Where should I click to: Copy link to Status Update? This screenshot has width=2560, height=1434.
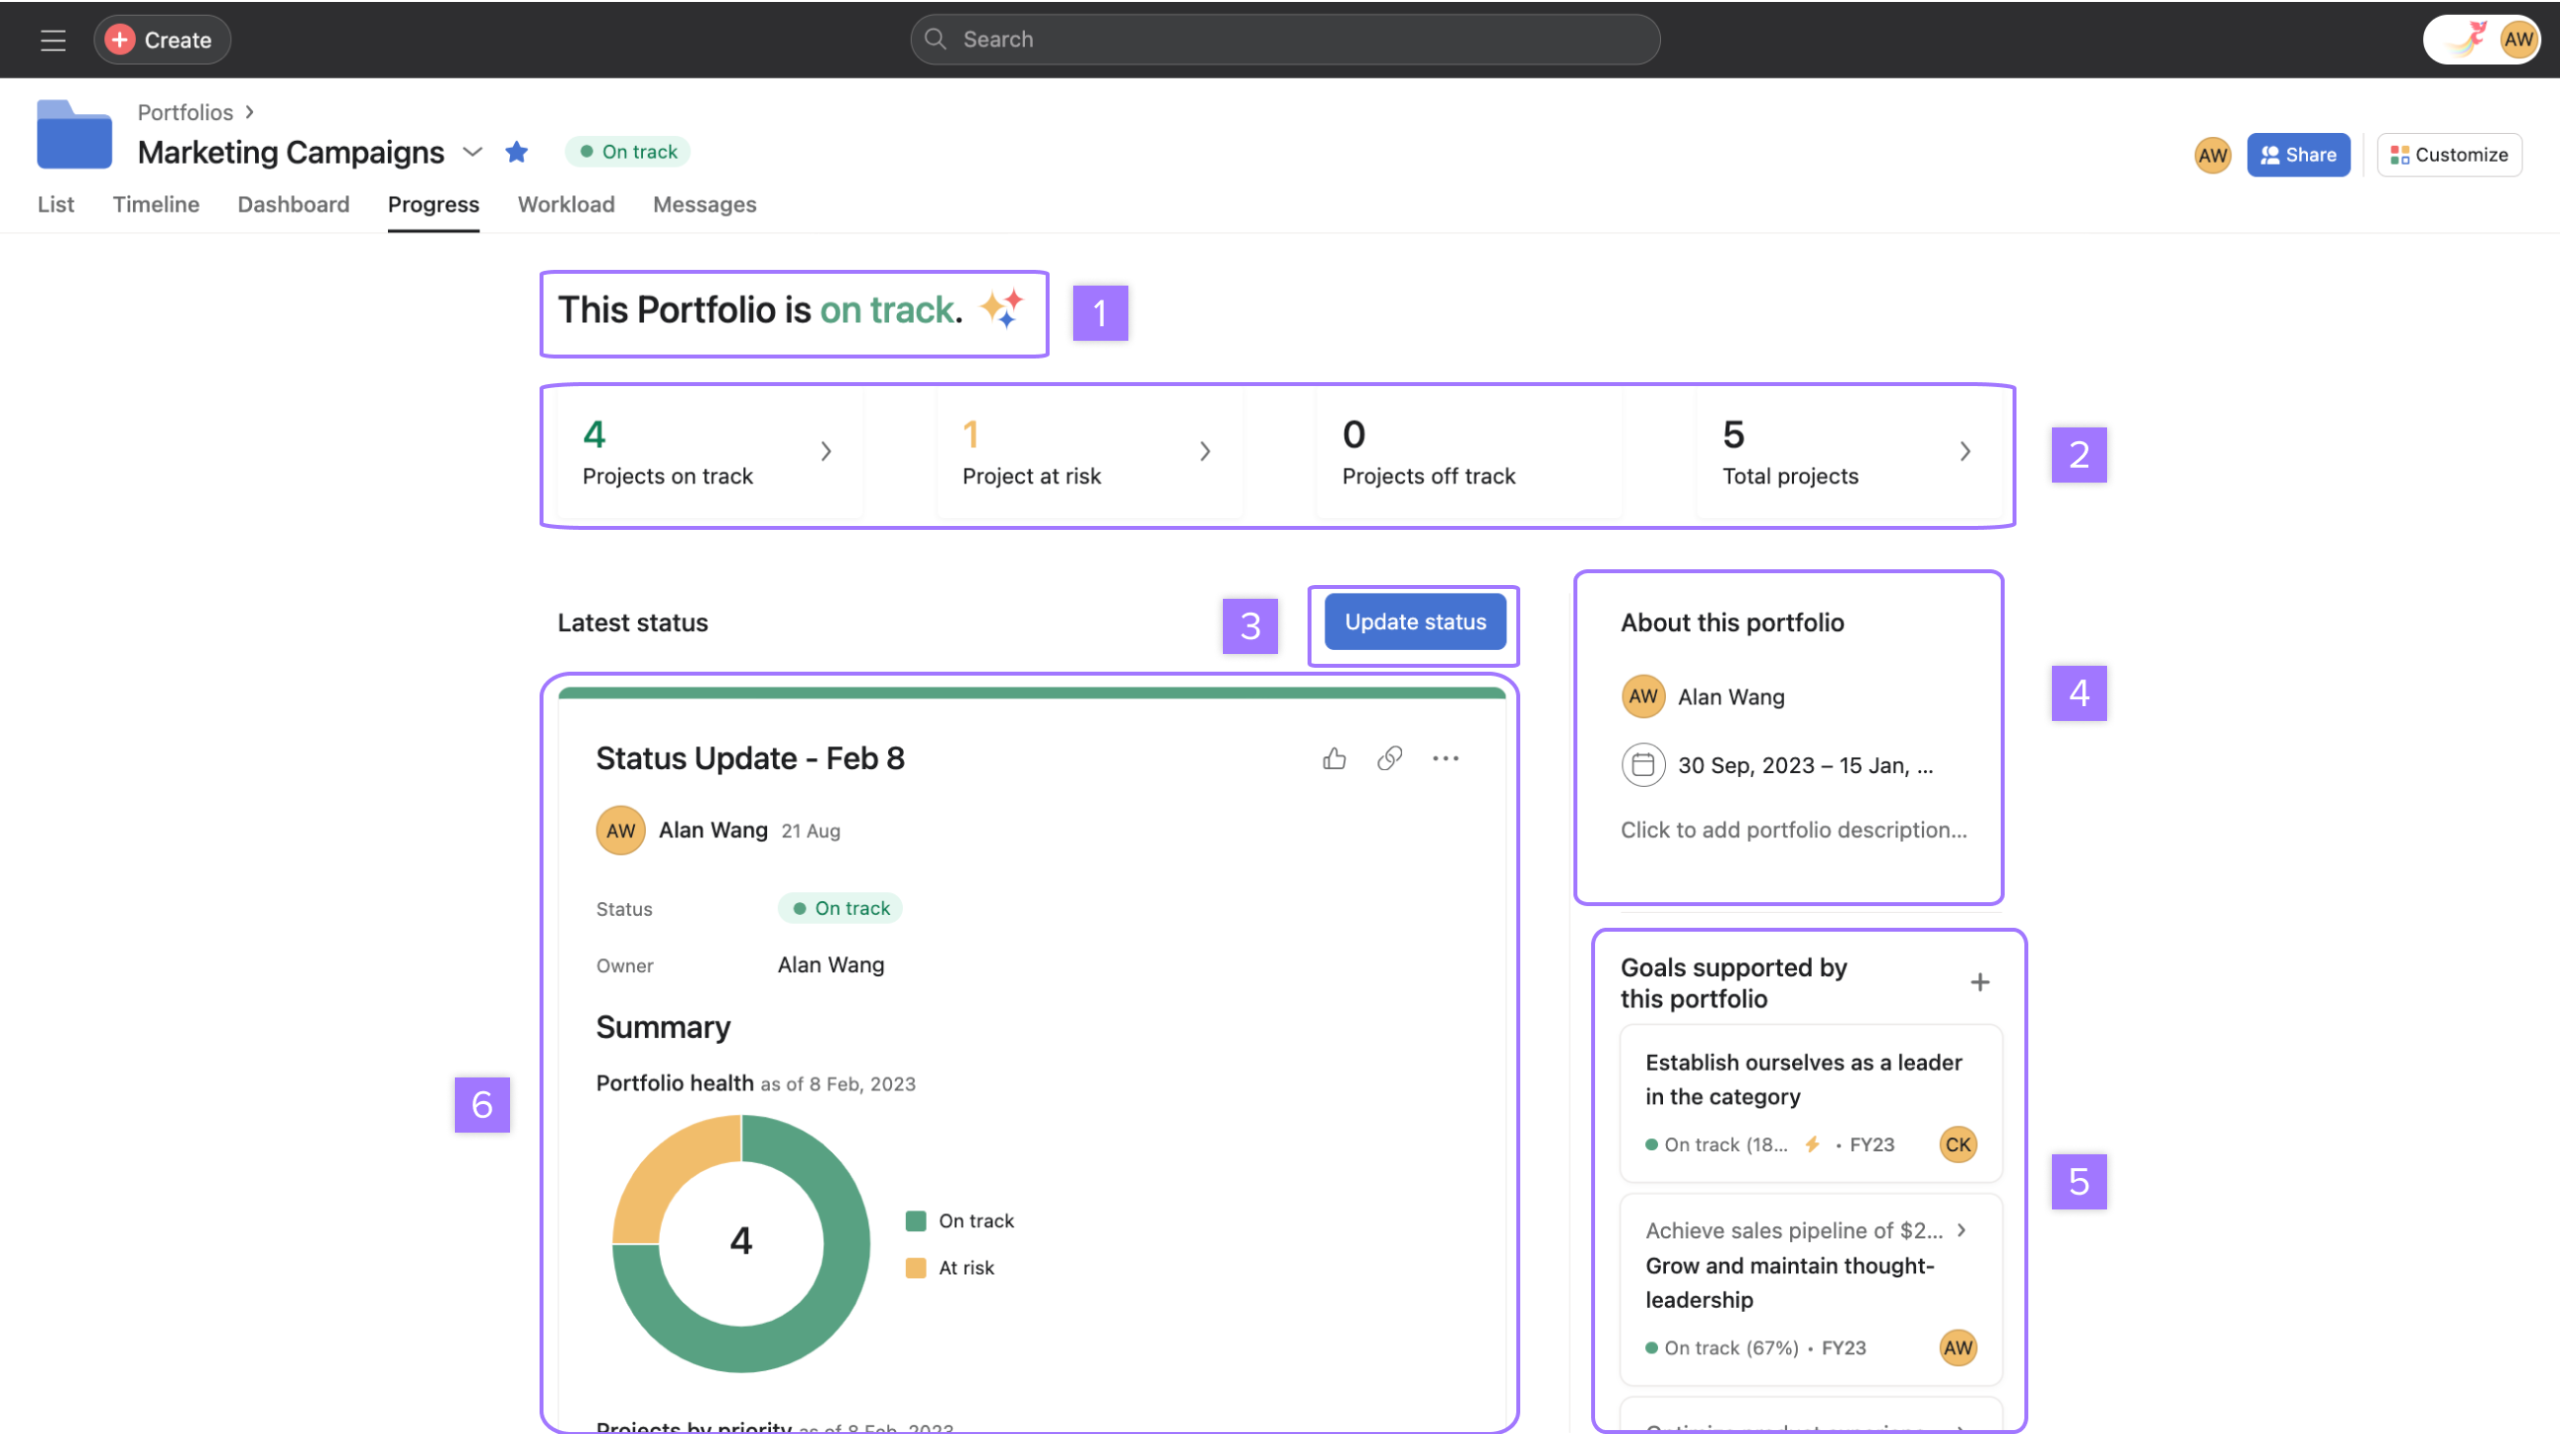1389,759
